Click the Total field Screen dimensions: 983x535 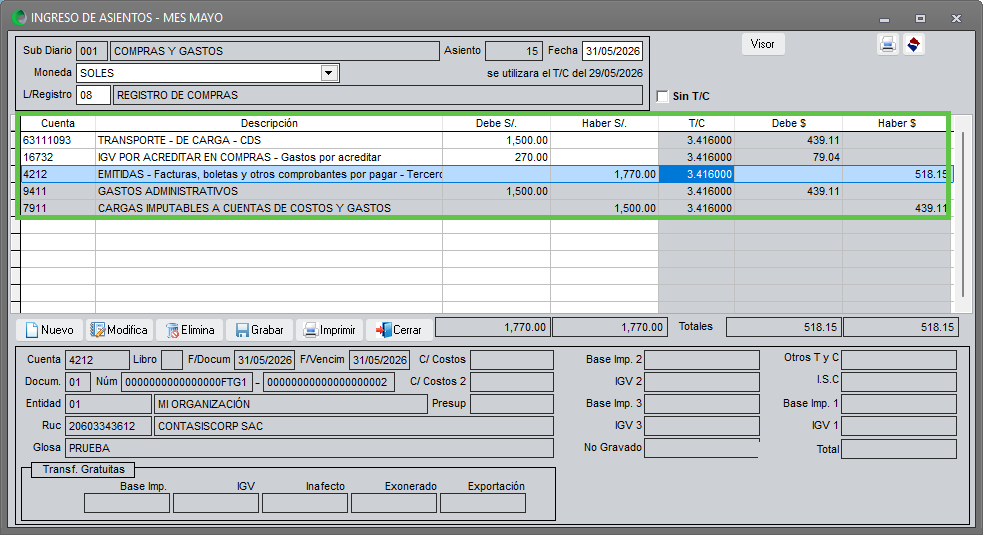point(899,449)
